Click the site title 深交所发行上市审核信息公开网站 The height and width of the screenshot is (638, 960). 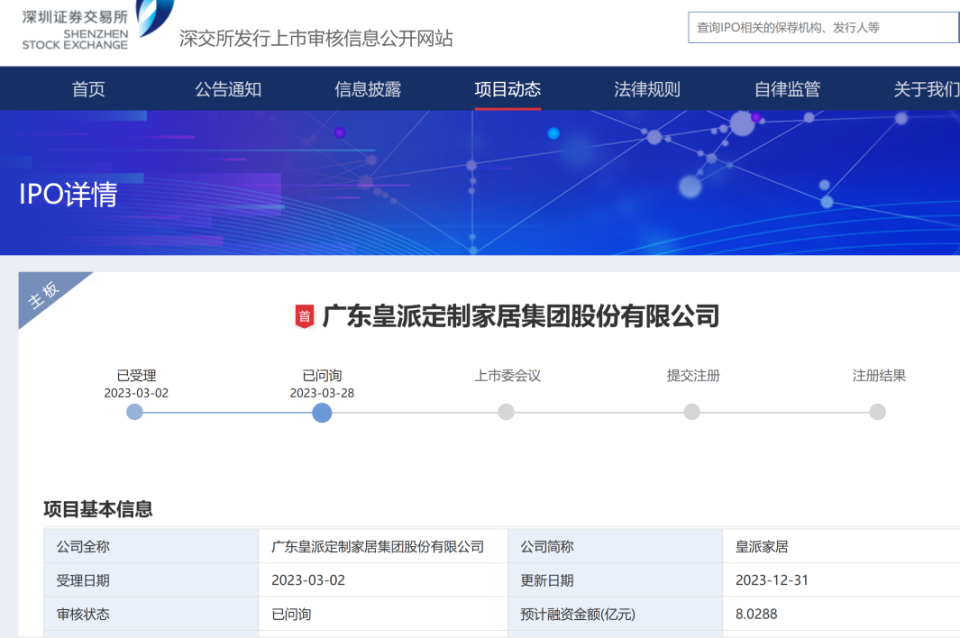[316, 39]
